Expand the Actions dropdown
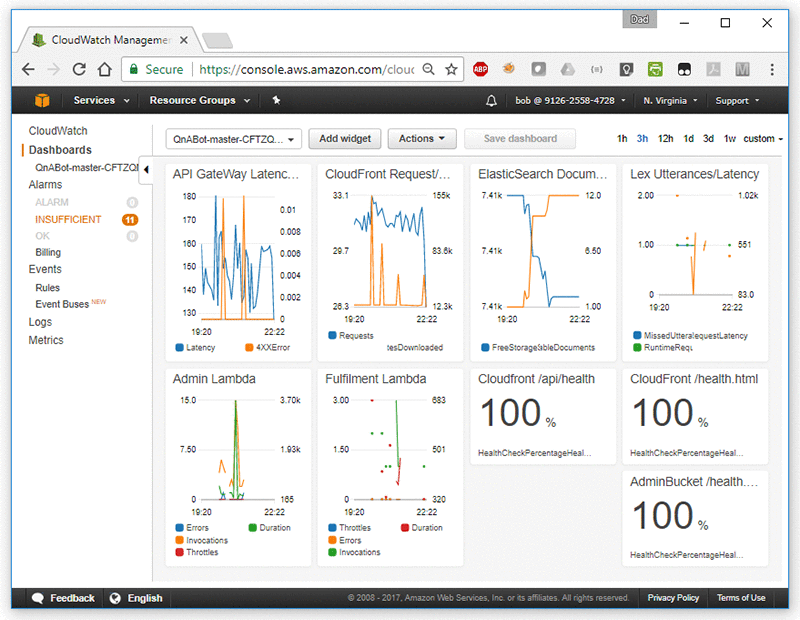This screenshot has width=800, height=620. pyautogui.click(x=421, y=139)
